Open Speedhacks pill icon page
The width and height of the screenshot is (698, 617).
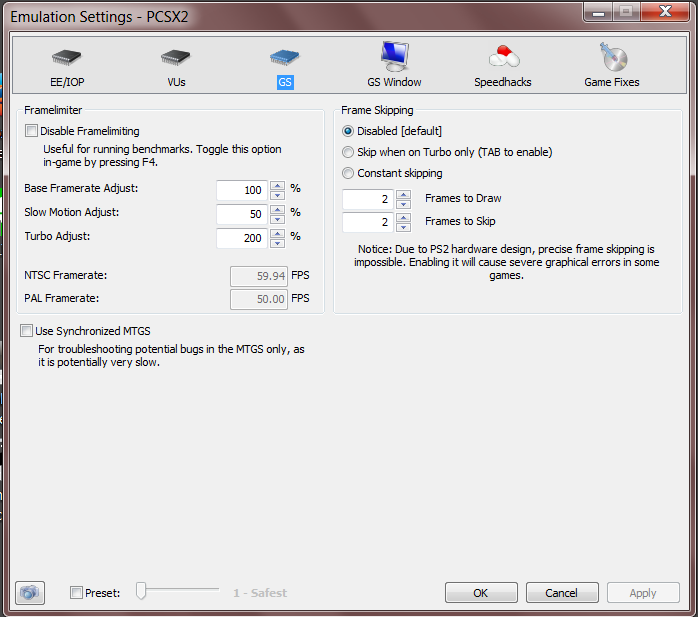(x=503, y=56)
